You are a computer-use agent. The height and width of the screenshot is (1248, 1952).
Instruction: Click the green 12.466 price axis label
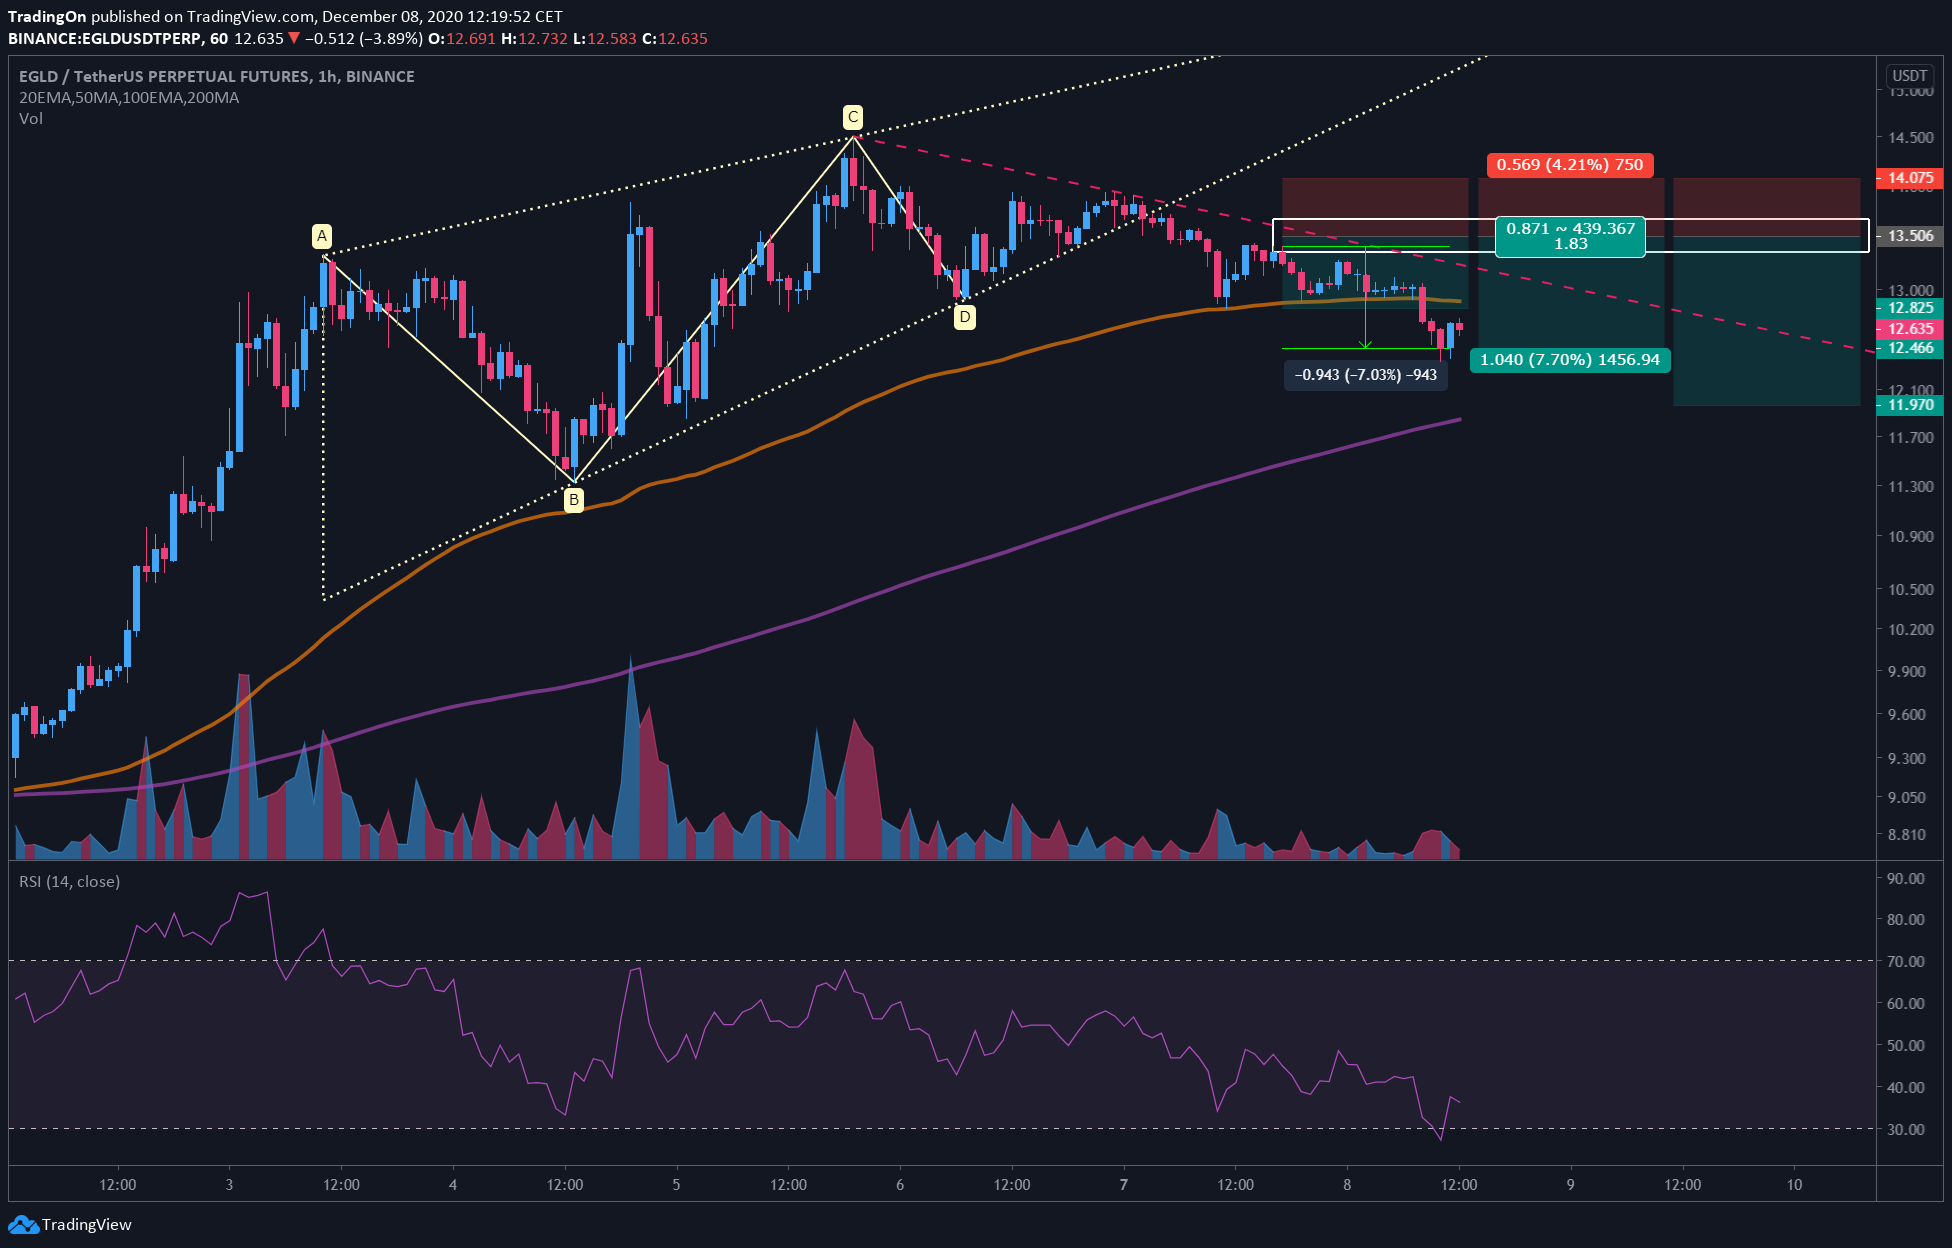(1909, 348)
